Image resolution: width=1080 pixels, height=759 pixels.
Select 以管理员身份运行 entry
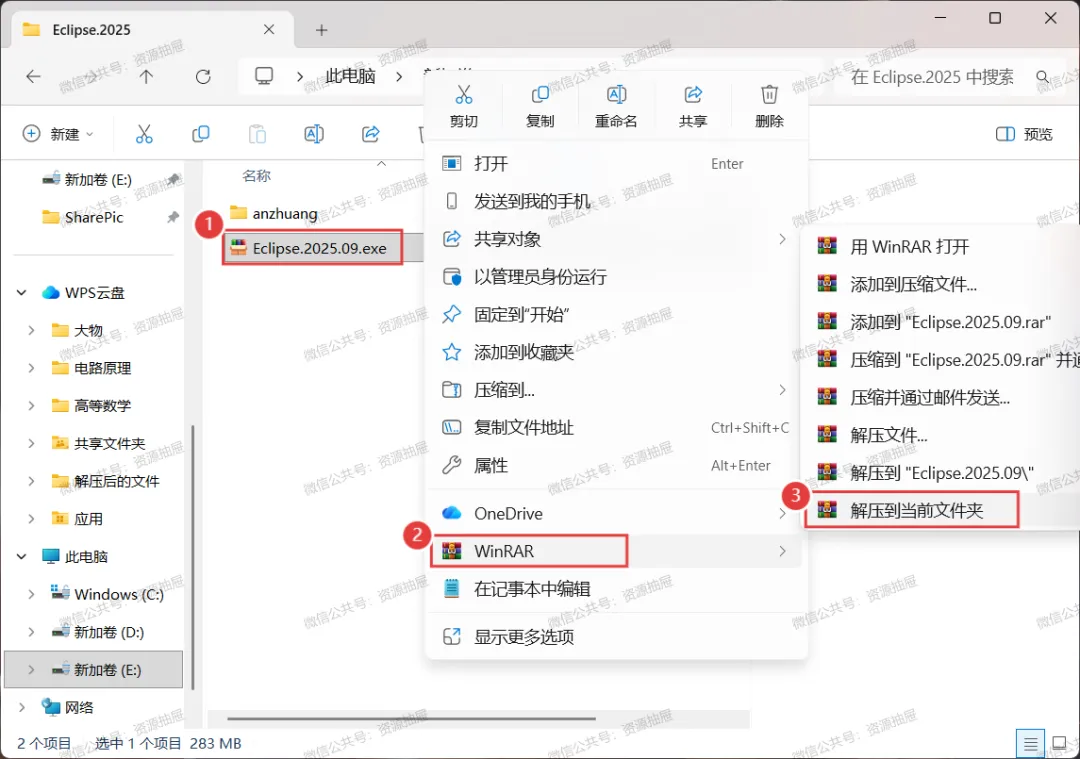pyautogui.click(x=615, y=277)
